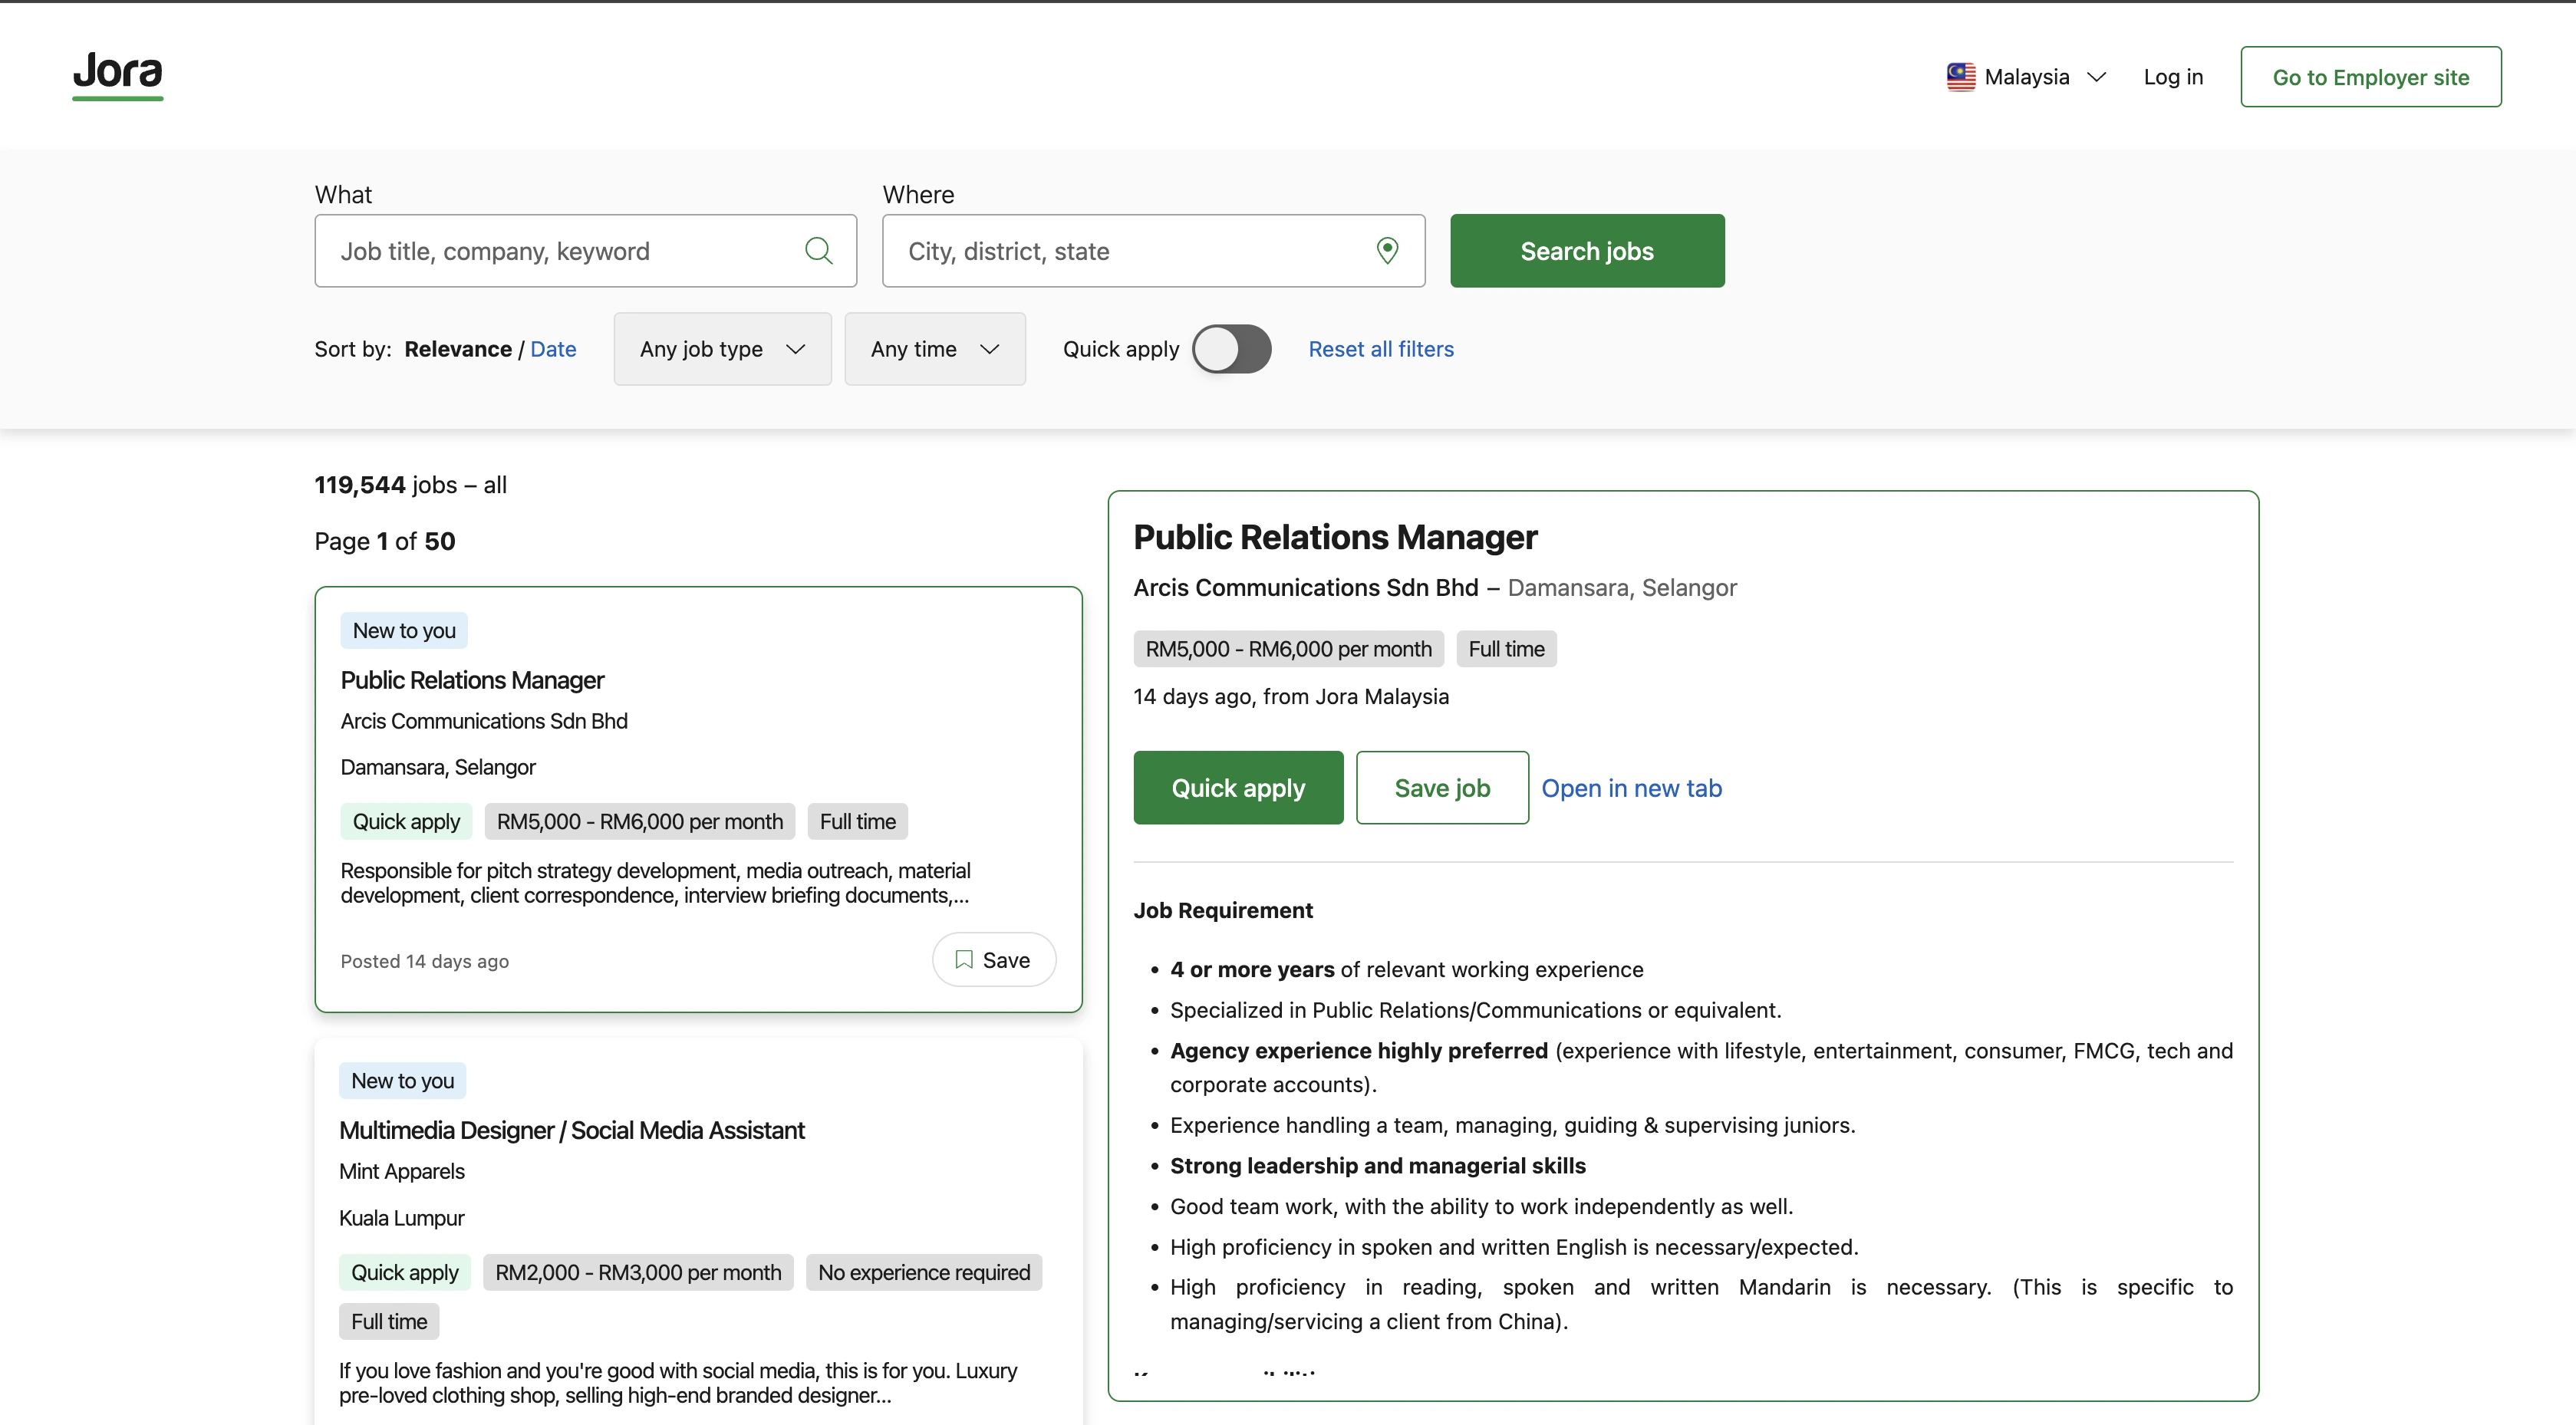Screen dimensions: 2576x1425
Task: Select Relevance sort option
Action: (457, 349)
